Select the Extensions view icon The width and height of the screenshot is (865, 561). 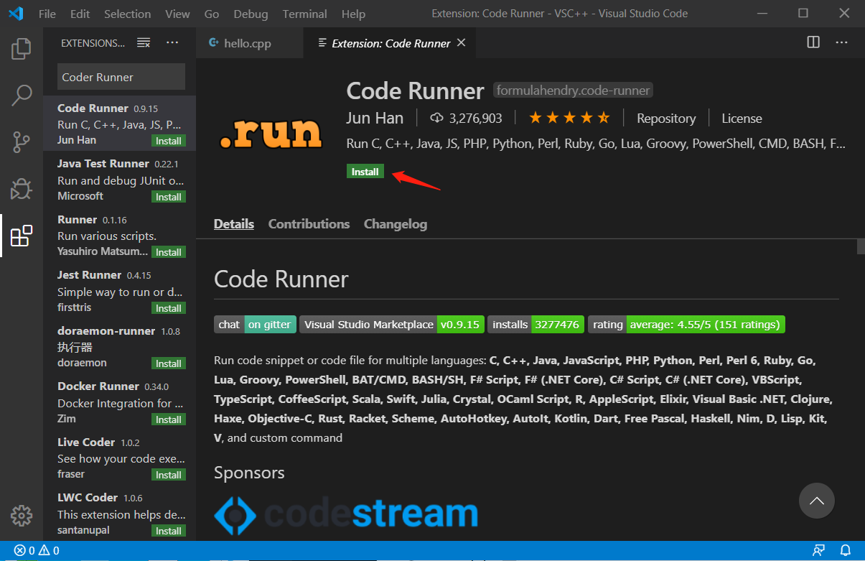click(21, 236)
